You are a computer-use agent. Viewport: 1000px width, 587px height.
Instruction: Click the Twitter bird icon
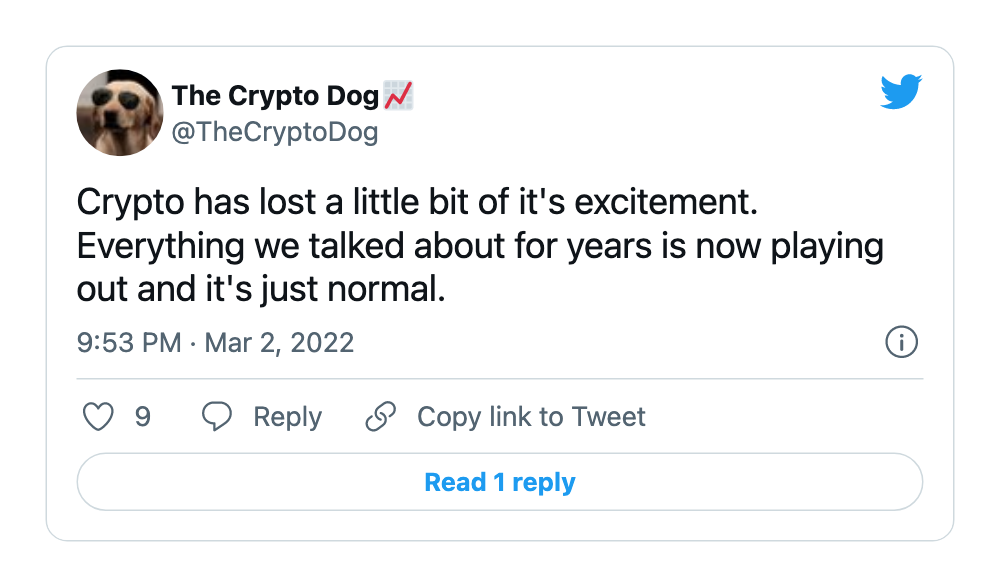tap(899, 91)
